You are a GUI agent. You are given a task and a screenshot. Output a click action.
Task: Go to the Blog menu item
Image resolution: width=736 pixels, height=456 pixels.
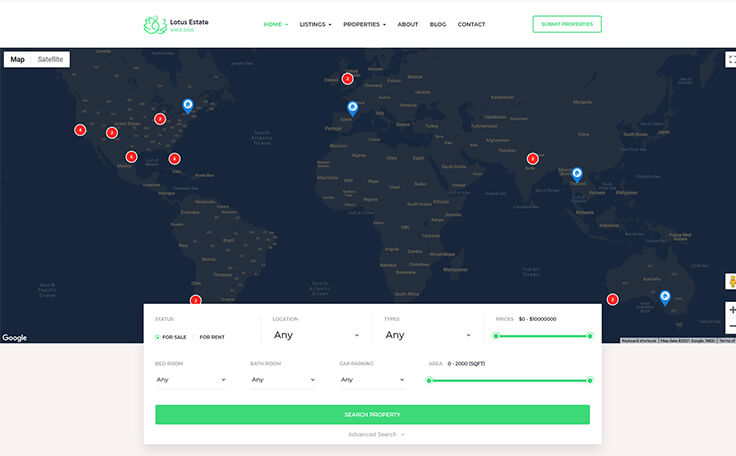tap(438, 24)
